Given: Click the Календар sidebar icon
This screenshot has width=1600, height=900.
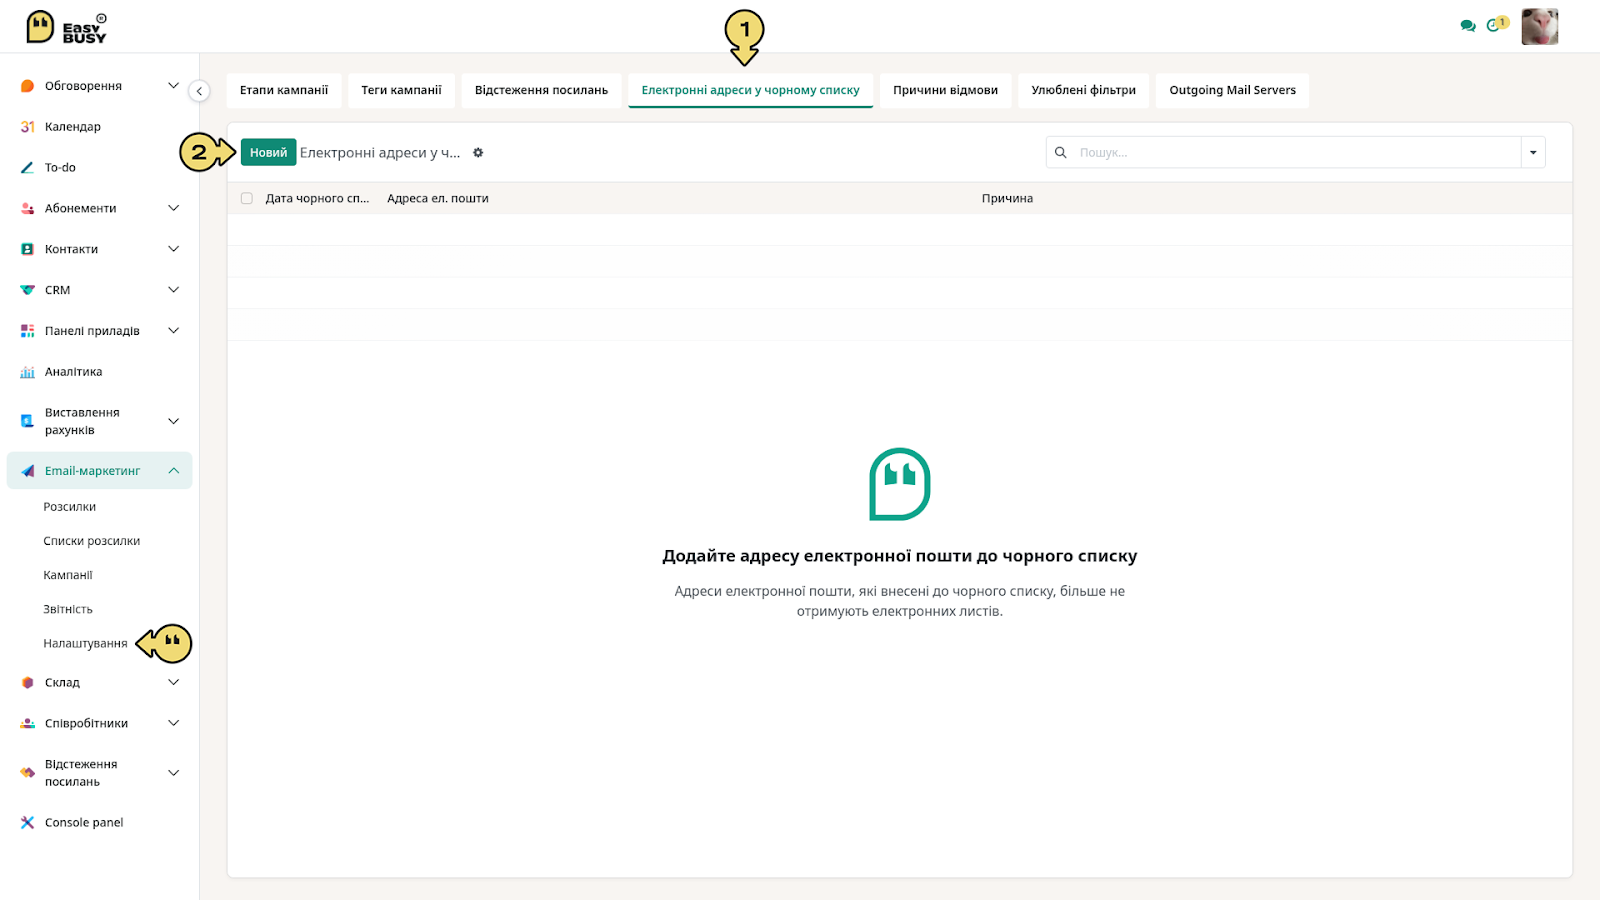Looking at the screenshot, I should click(x=28, y=127).
